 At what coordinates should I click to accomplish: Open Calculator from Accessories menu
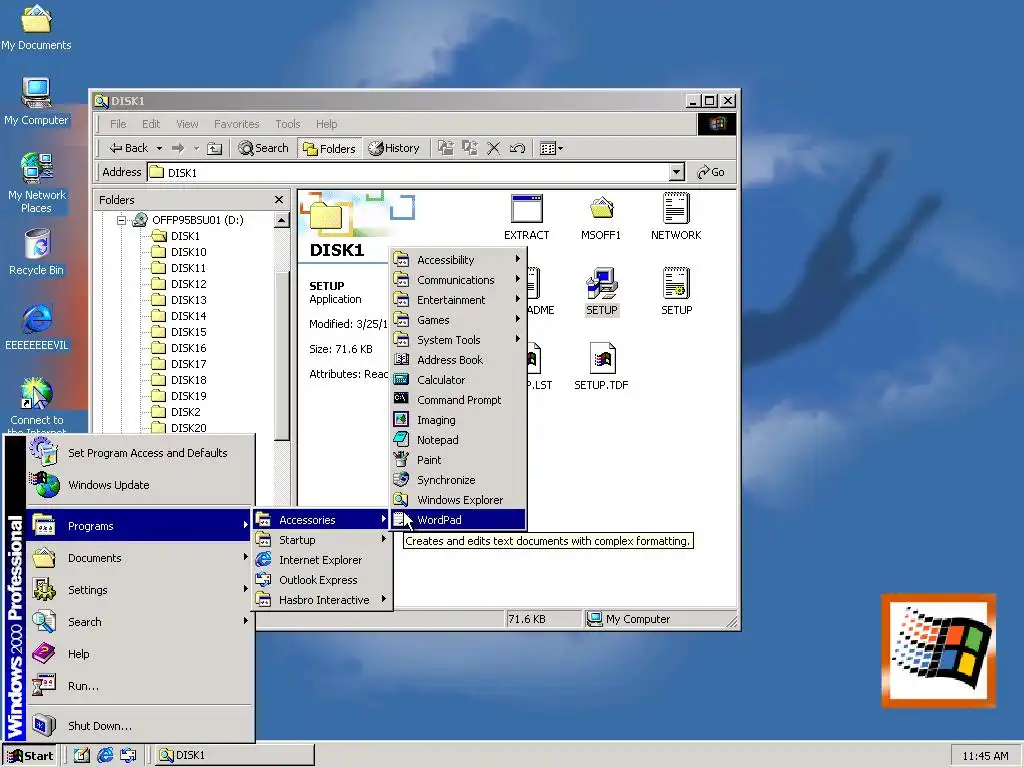click(458, 380)
